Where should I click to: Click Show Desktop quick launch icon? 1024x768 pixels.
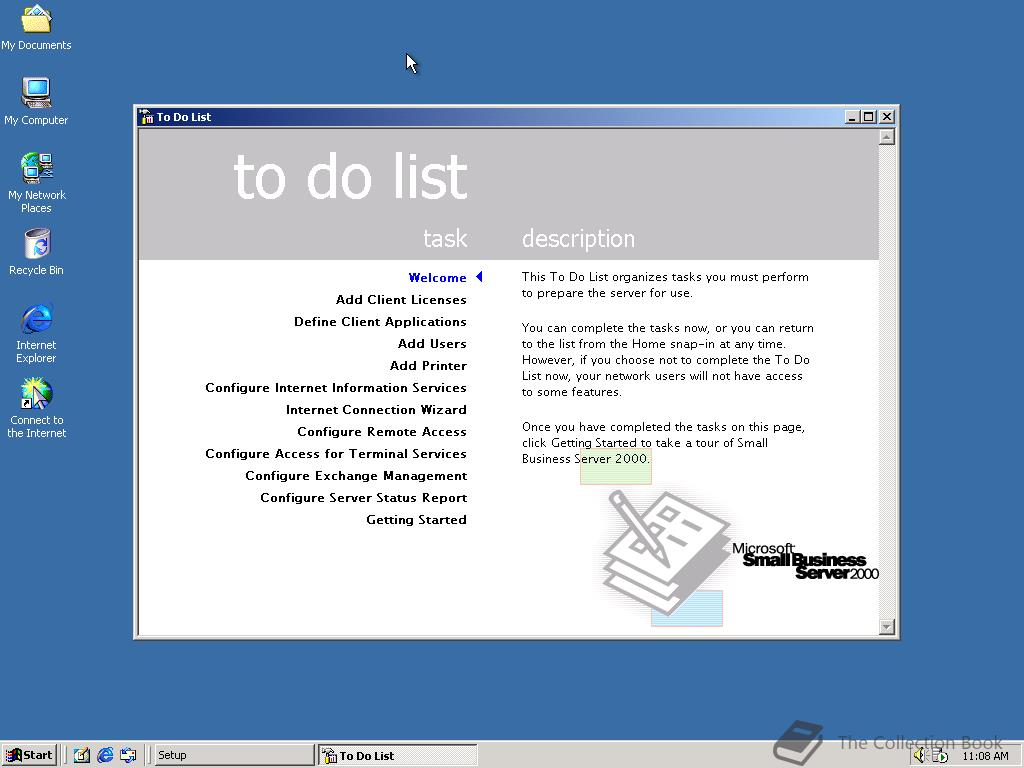(82, 755)
